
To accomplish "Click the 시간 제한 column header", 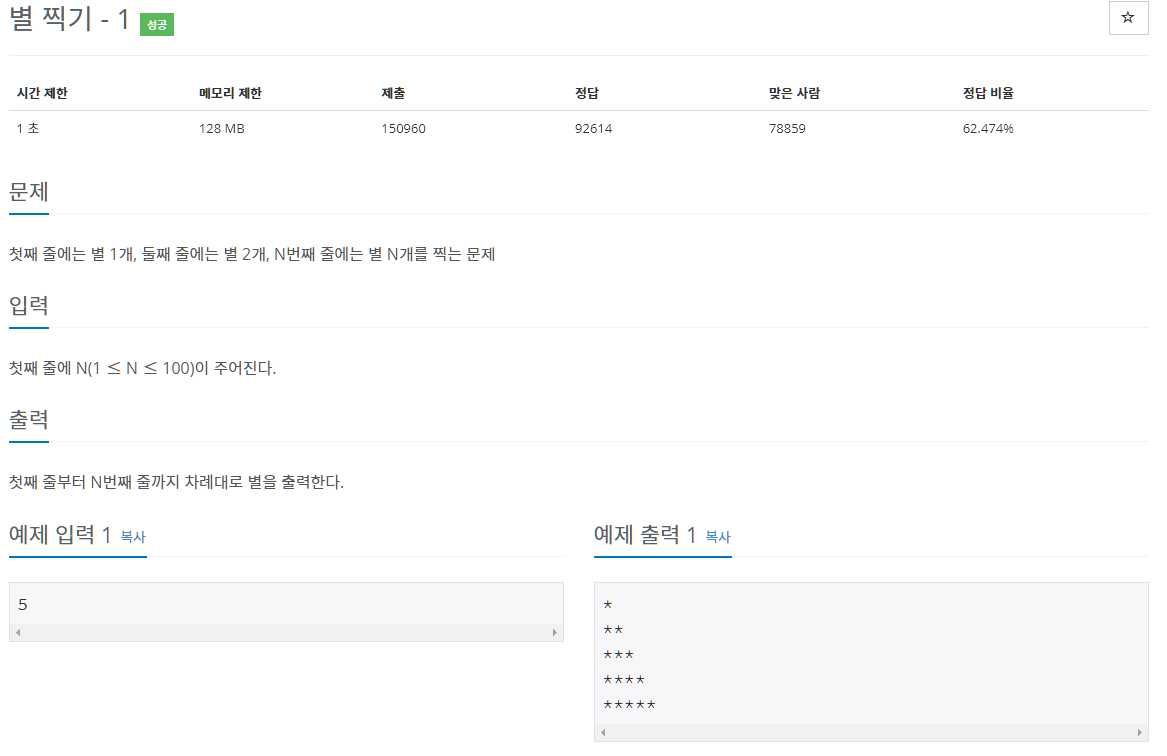I will click(x=42, y=93).
